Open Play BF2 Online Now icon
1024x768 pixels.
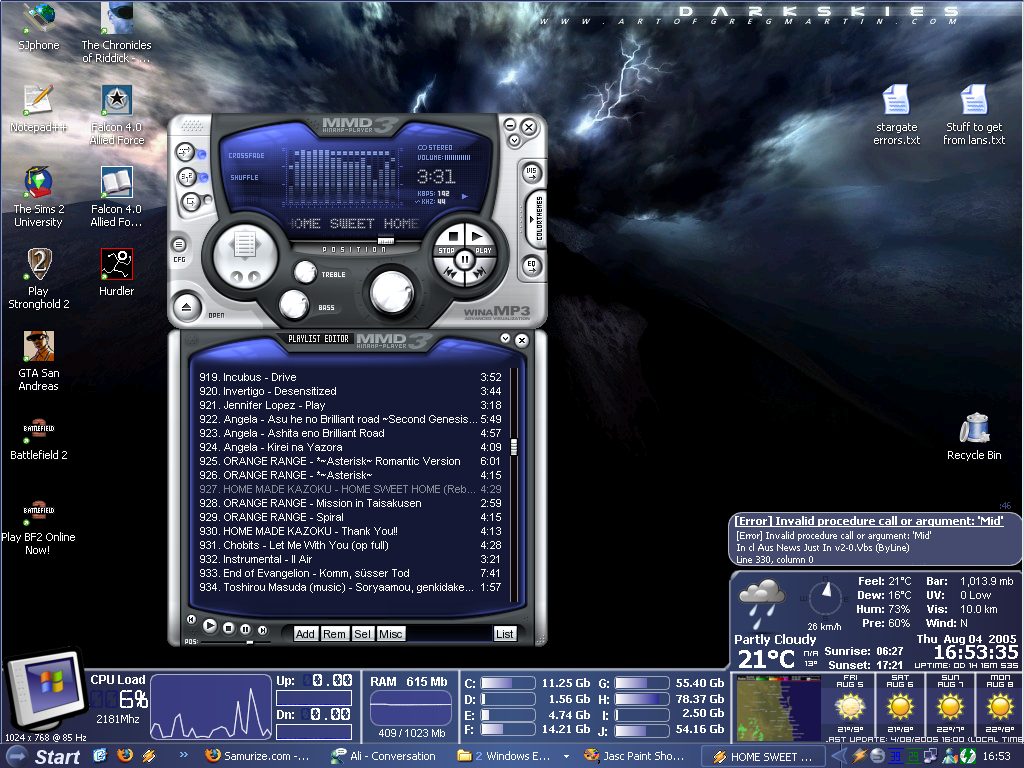(x=39, y=527)
